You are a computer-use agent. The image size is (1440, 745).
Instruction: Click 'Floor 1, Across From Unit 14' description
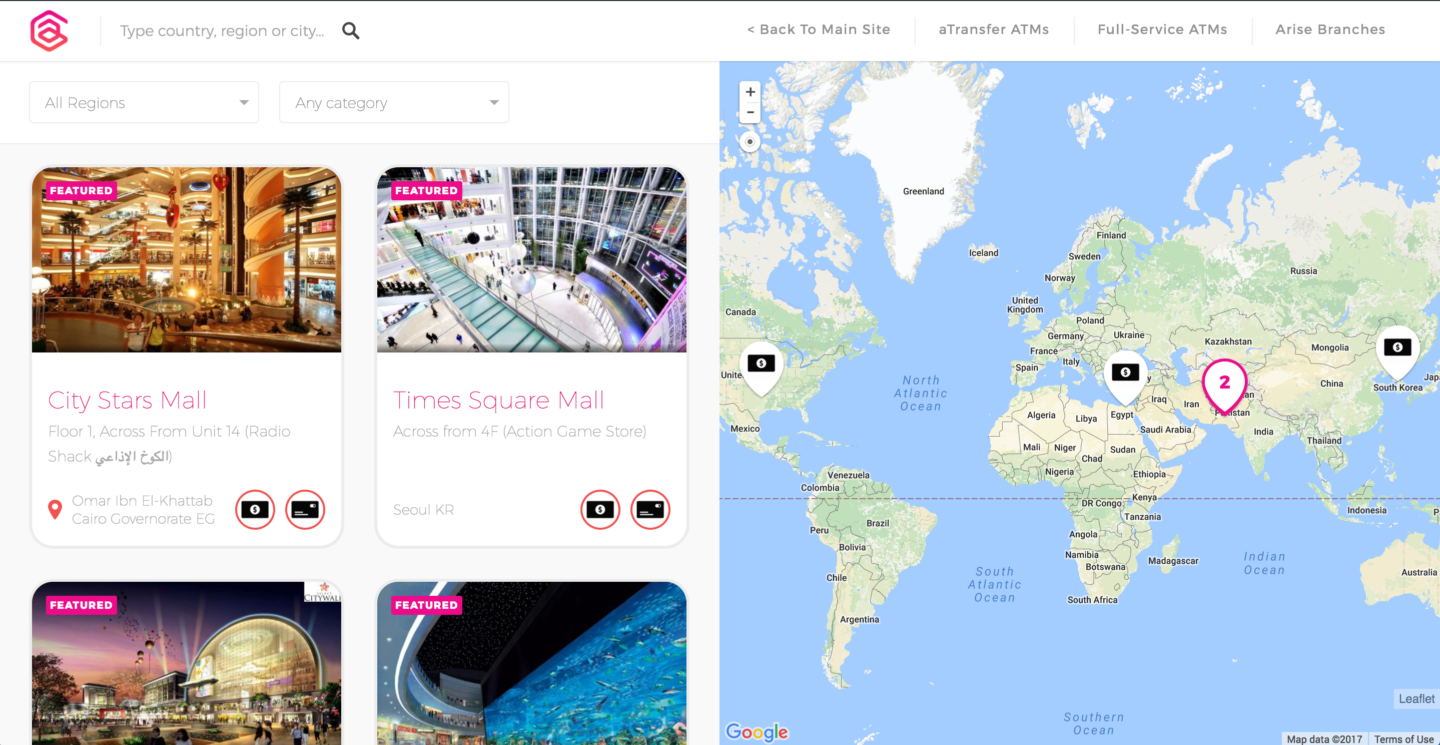pyautogui.click(x=169, y=444)
